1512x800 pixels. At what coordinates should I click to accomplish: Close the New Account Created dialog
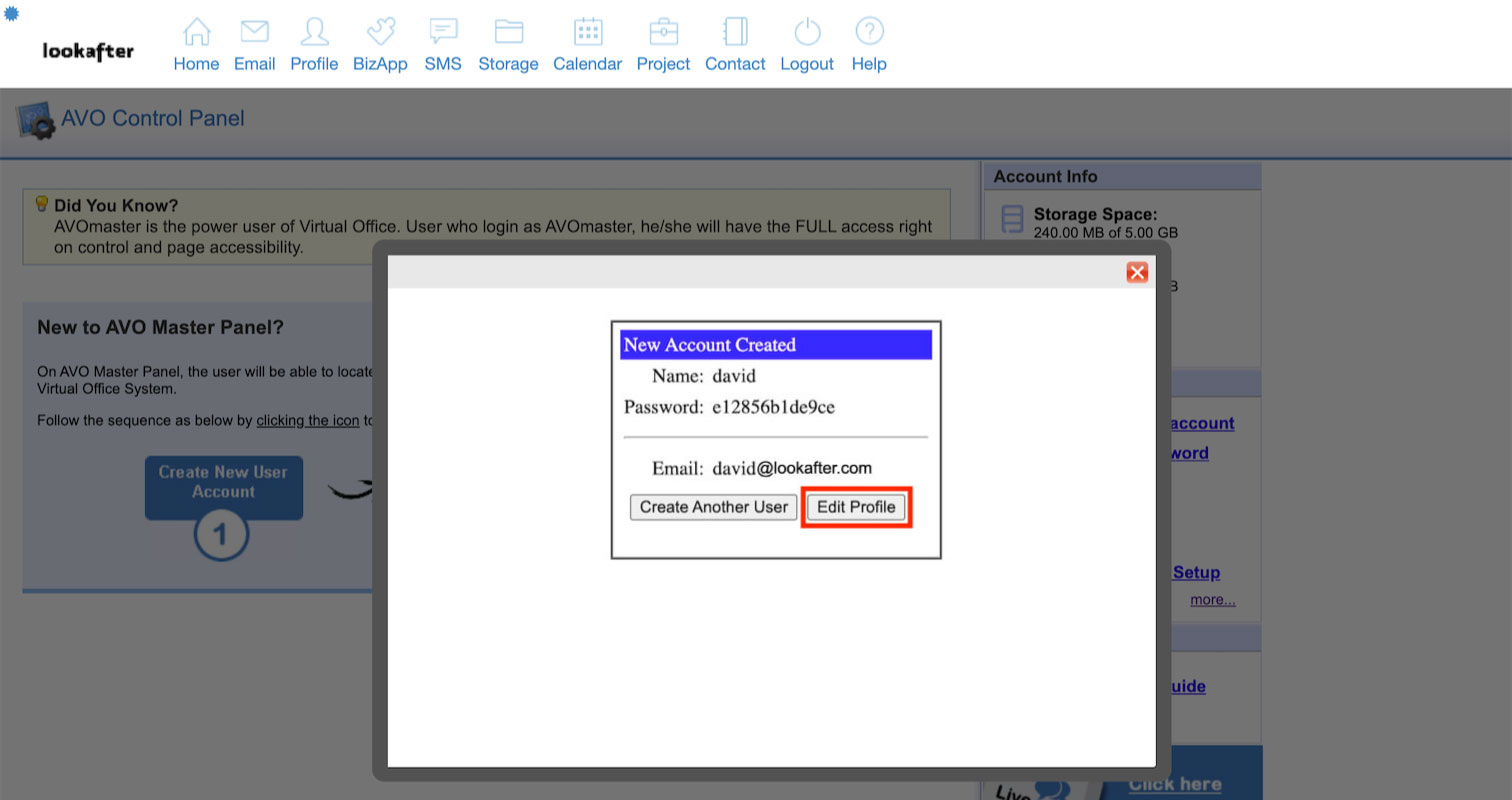pos(1136,272)
